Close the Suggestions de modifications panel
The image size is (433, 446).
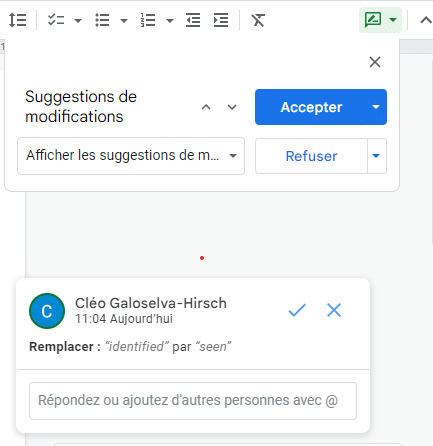375,62
